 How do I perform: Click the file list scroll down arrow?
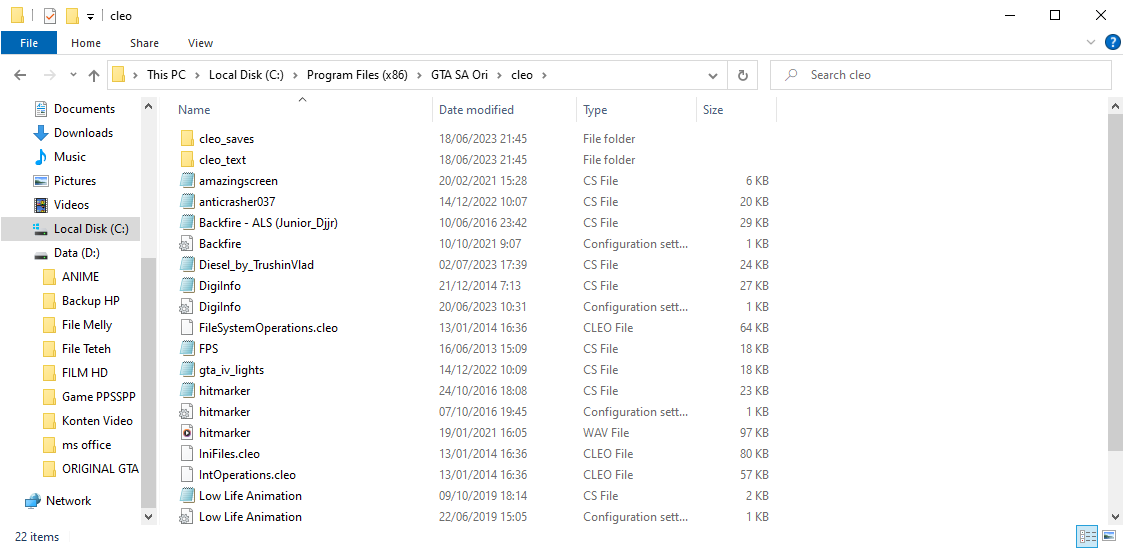1116,516
